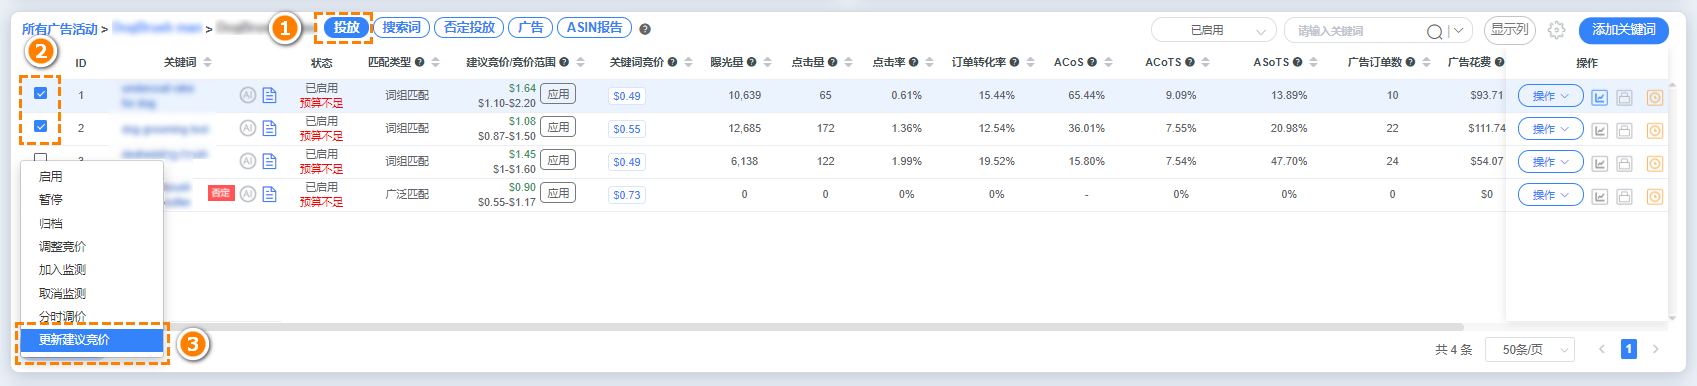Click orange history icon in row 2
This screenshot has height=386, width=1697.
[1655, 131]
